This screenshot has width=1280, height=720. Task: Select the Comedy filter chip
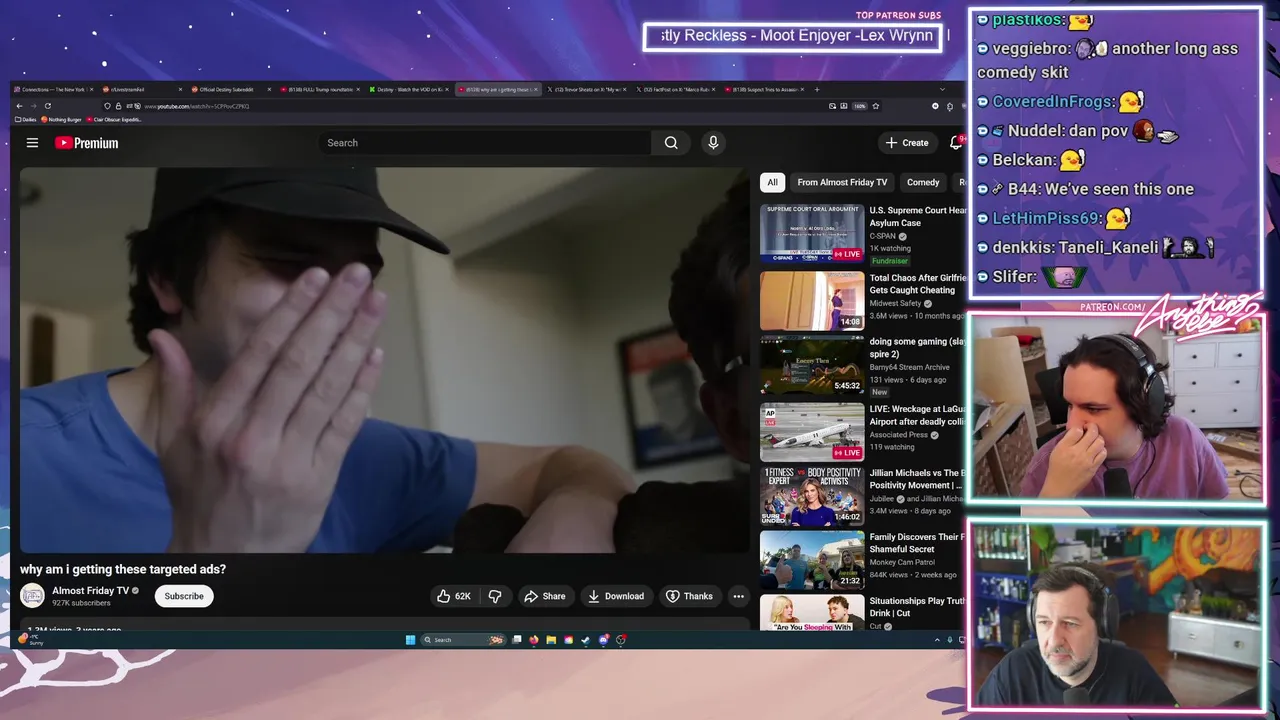pyautogui.click(x=923, y=182)
